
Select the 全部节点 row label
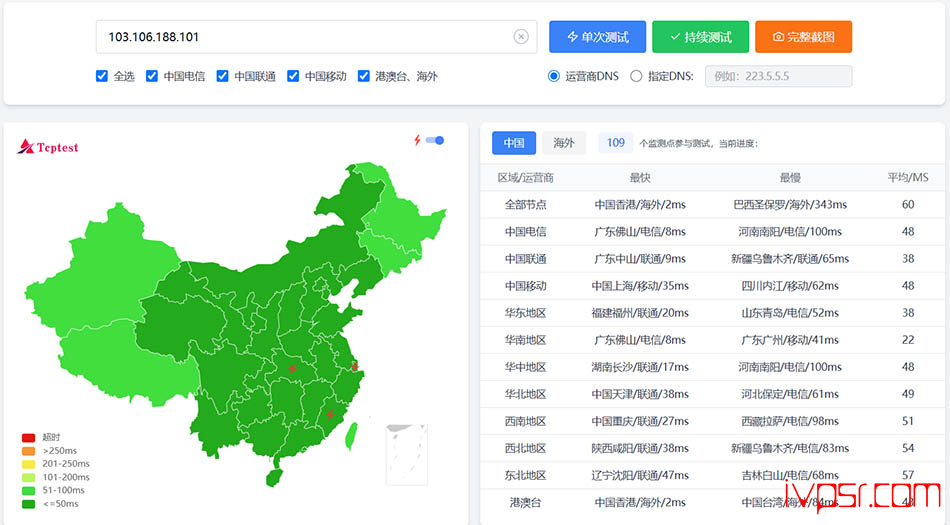[x=525, y=205]
